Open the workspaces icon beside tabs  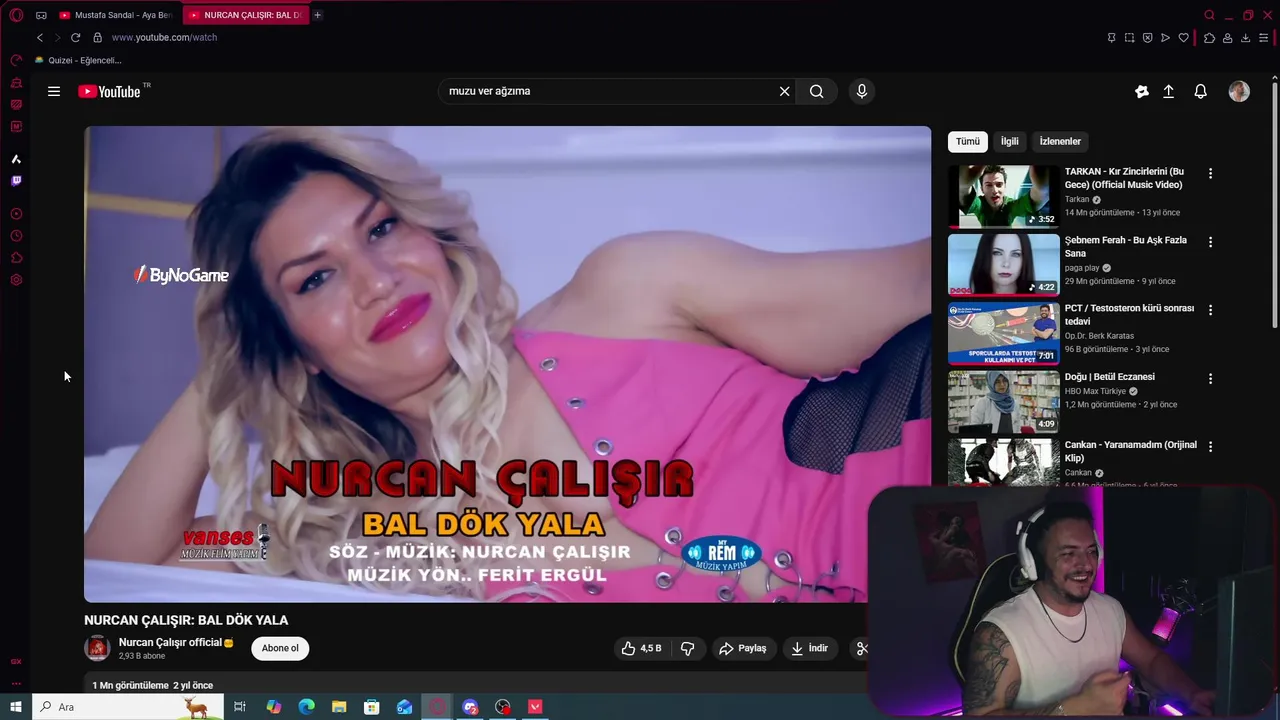click(x=41, y=15)
